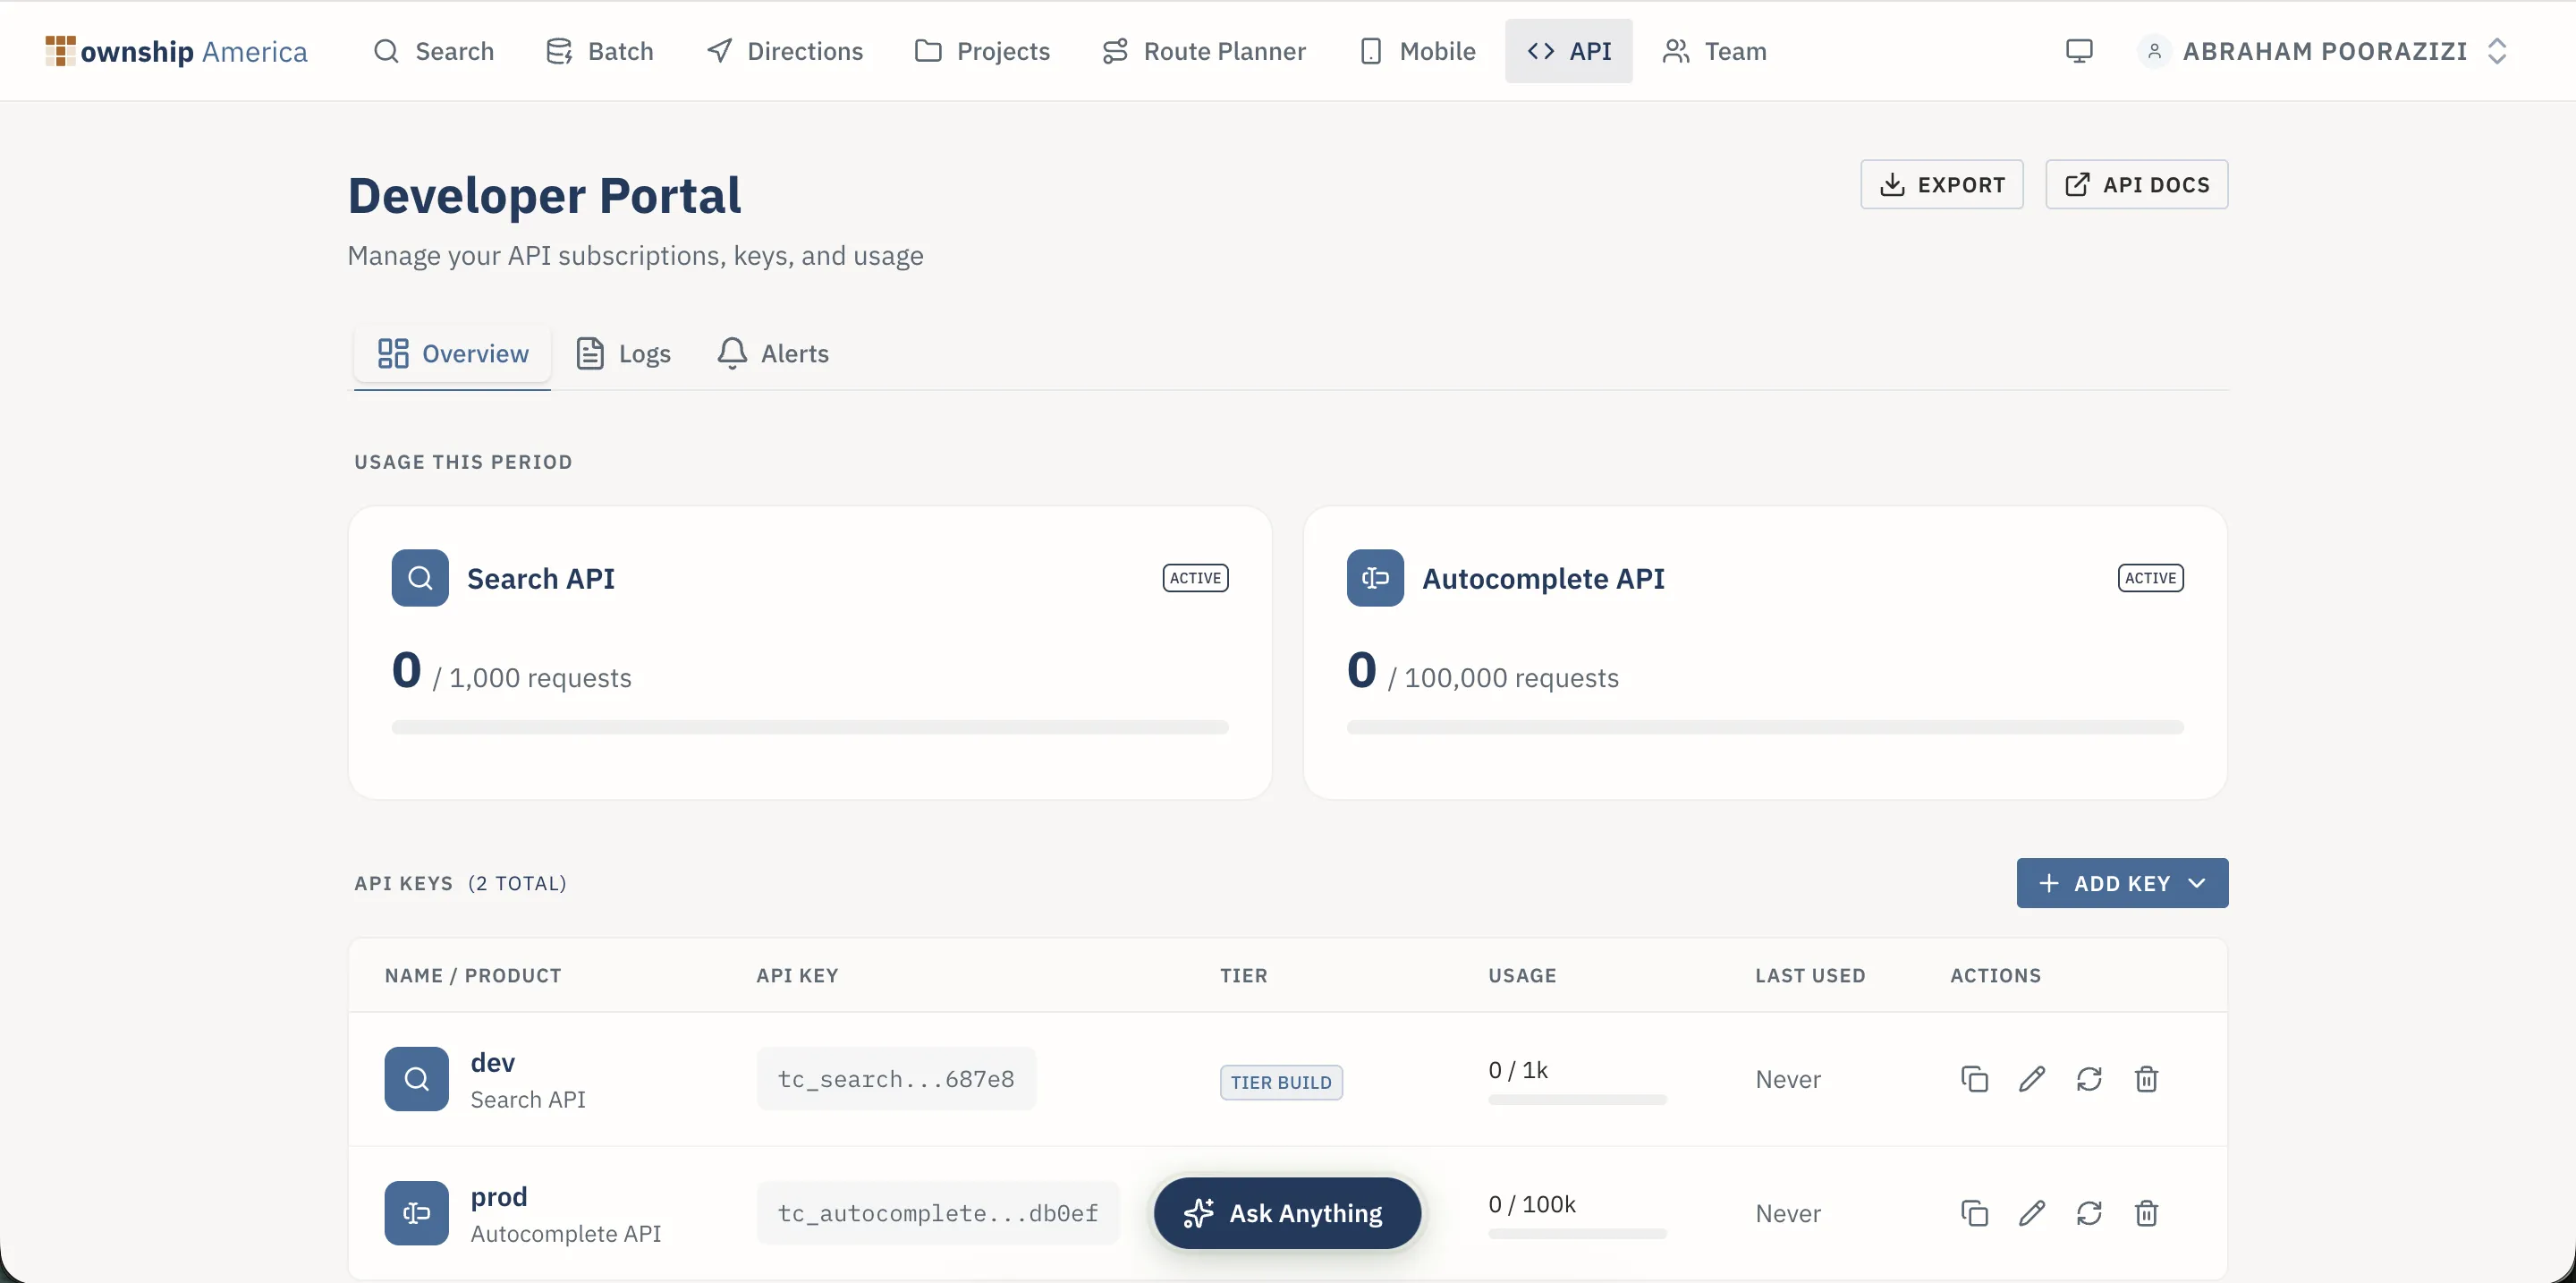Toggle the Autocomplete API ACTIVE status
The height and width of the screenshot is (1283, 2576).
click(x=2150, y=578)
